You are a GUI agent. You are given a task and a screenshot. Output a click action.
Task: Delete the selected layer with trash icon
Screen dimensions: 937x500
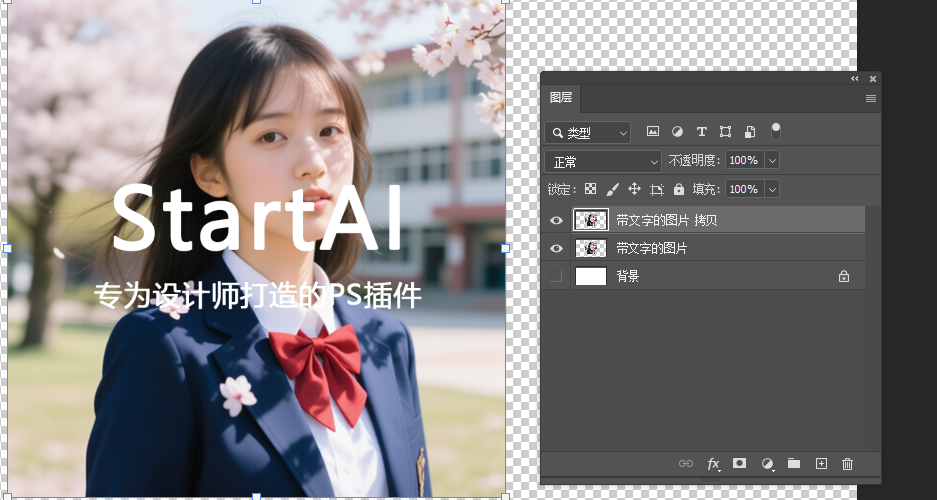[x=848, y=464]
